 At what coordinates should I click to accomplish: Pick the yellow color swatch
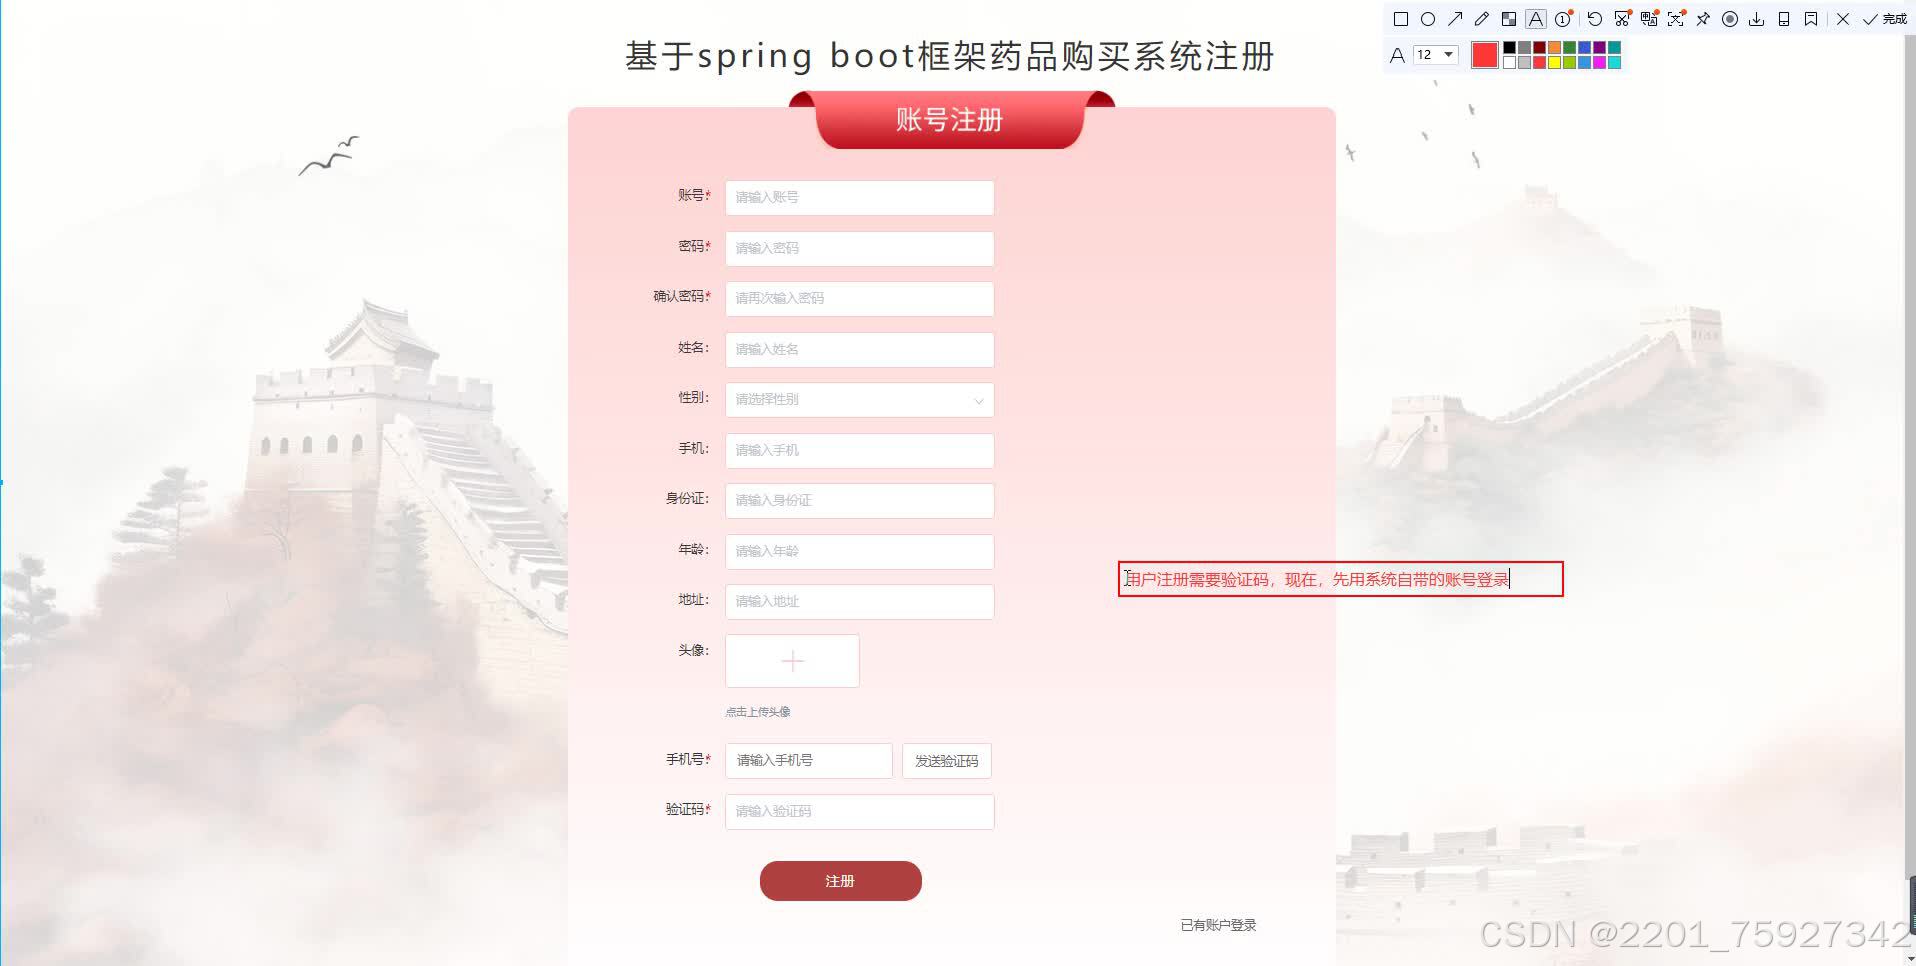(1555, 62)
